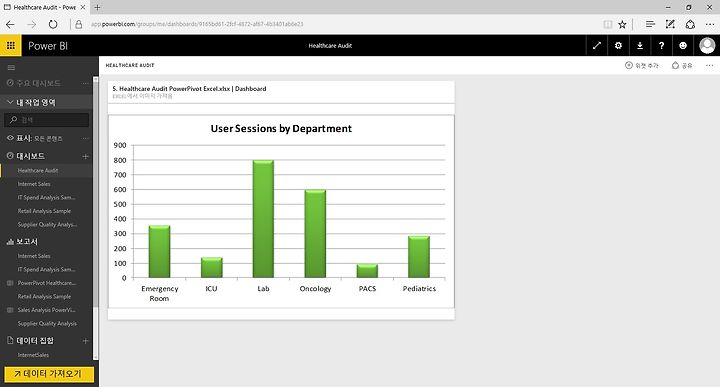
Task: Click the Pediatrics bar in chart
Action: [x=419, y=257]
